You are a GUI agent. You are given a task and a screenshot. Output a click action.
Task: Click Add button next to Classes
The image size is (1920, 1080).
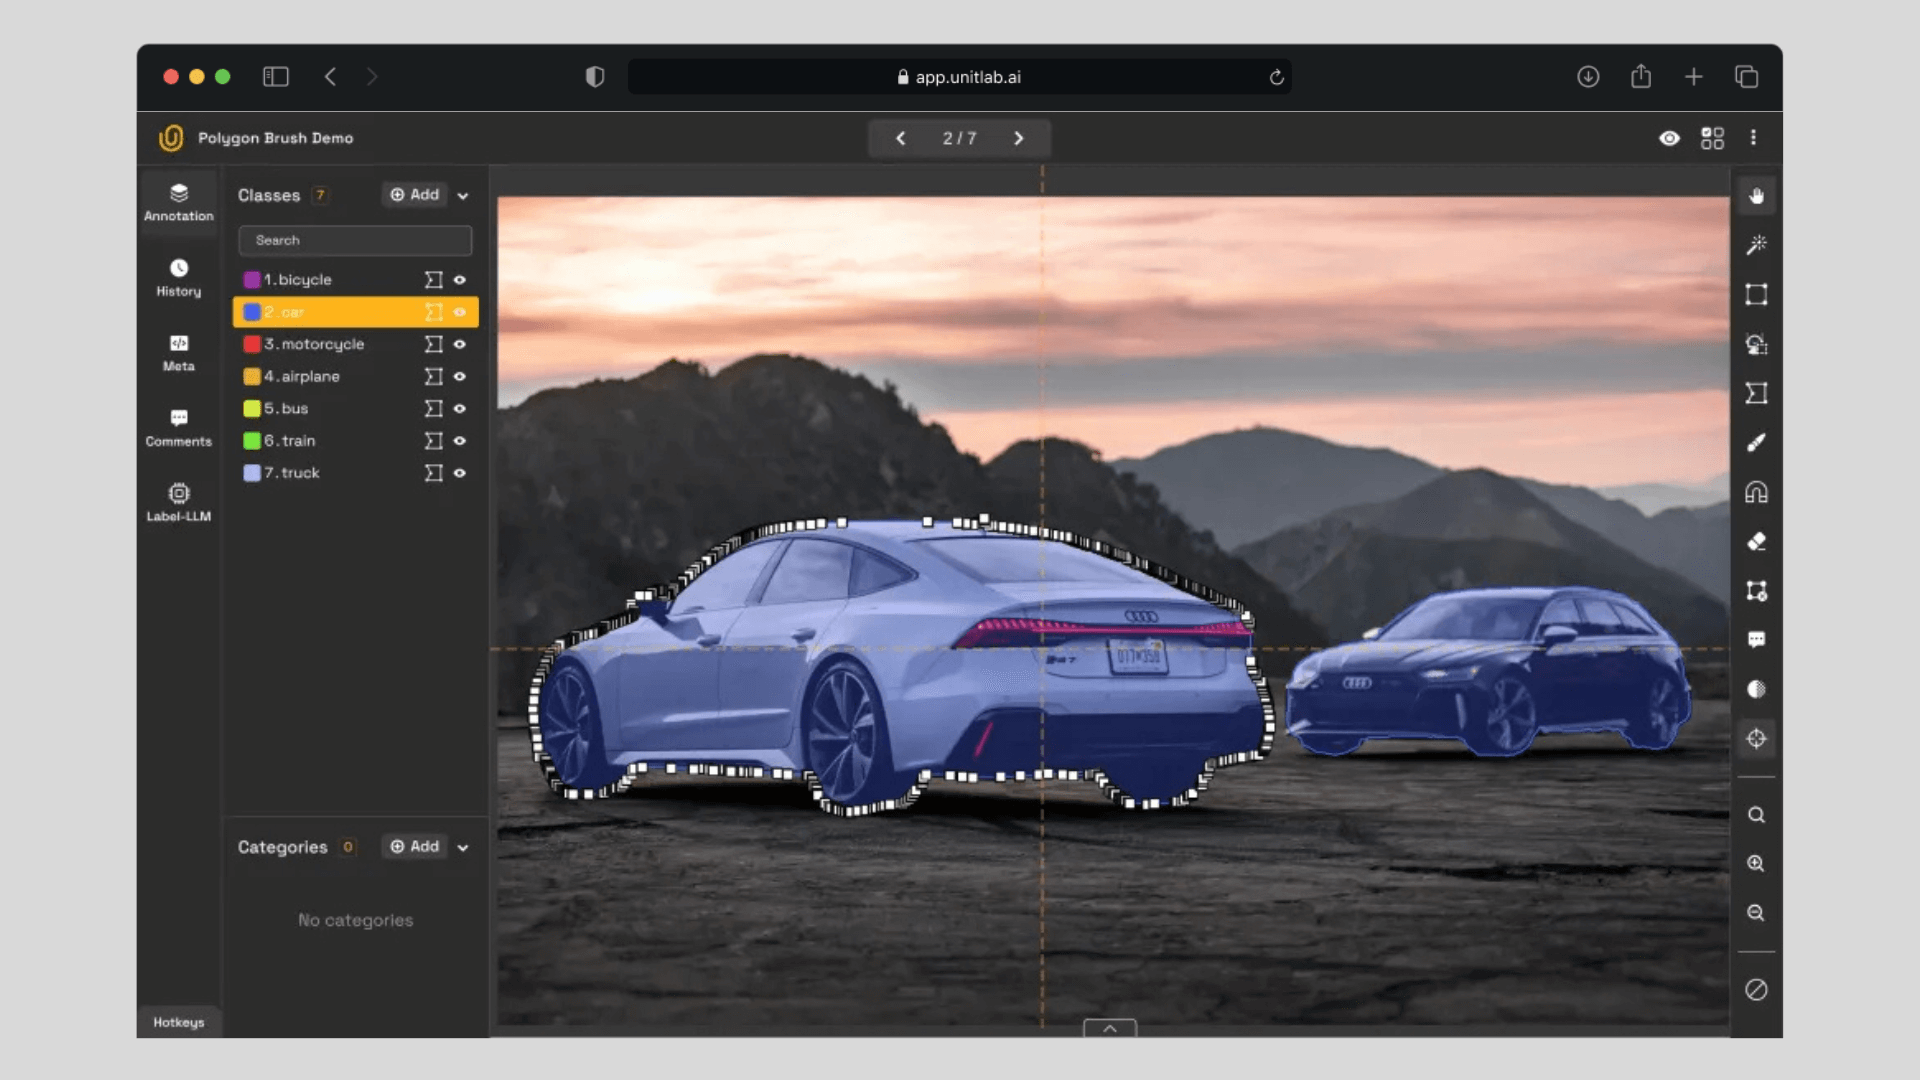click(415, 195)
